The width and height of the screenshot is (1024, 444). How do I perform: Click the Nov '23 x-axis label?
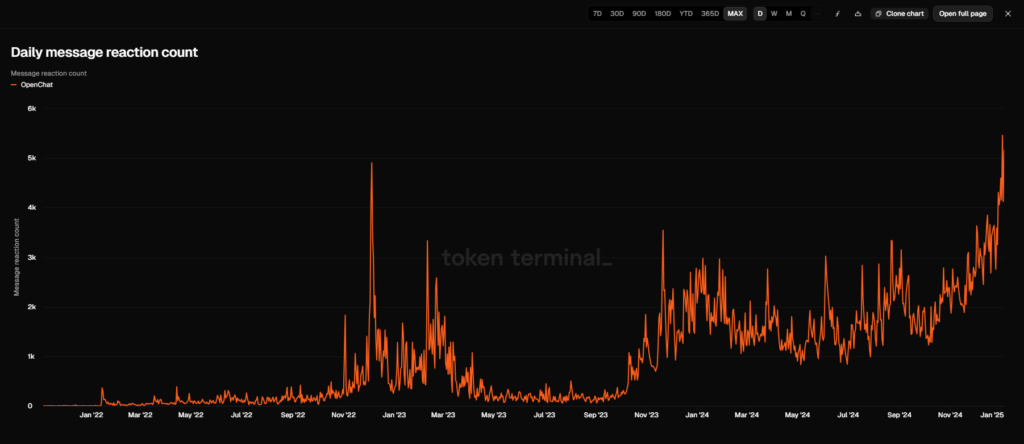coord(646,415)
